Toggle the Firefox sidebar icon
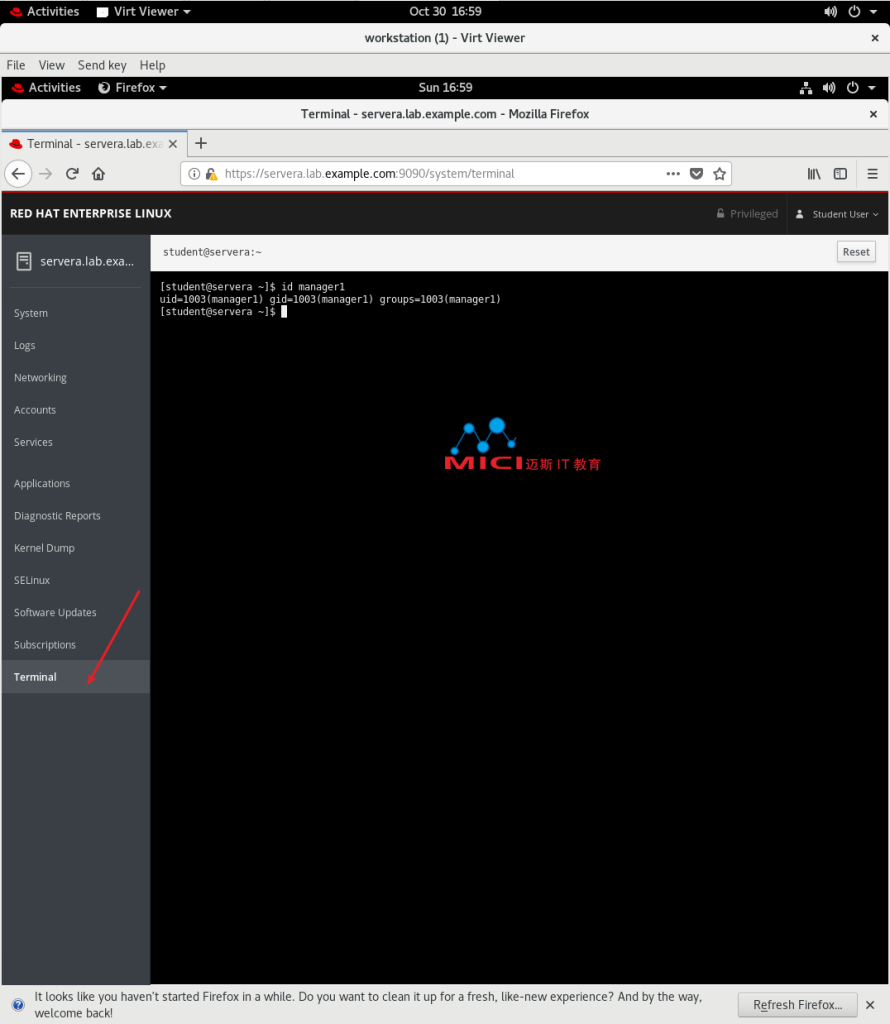Viewport: 890px width, 1024px height. tap(840, 174)
